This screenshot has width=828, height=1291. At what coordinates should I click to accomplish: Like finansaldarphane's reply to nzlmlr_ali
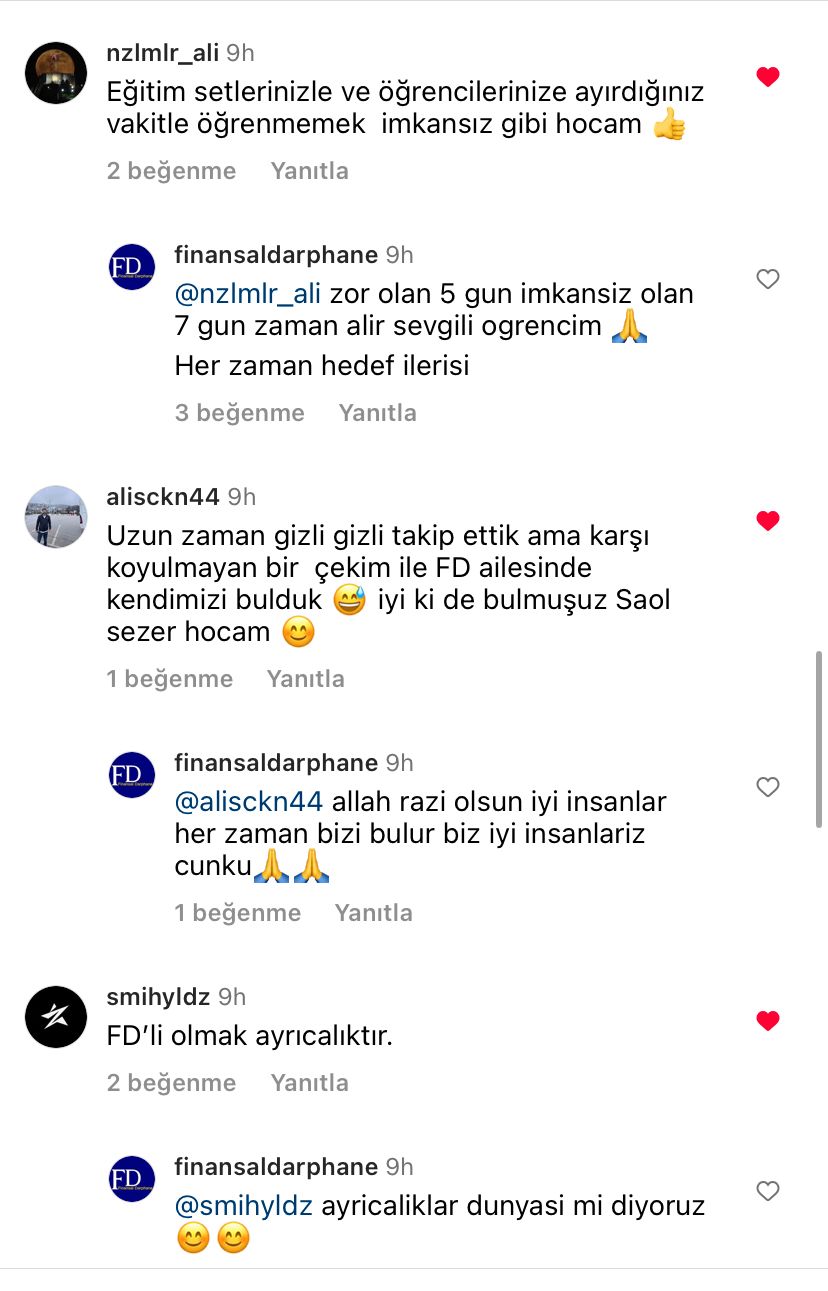point(768,280)
